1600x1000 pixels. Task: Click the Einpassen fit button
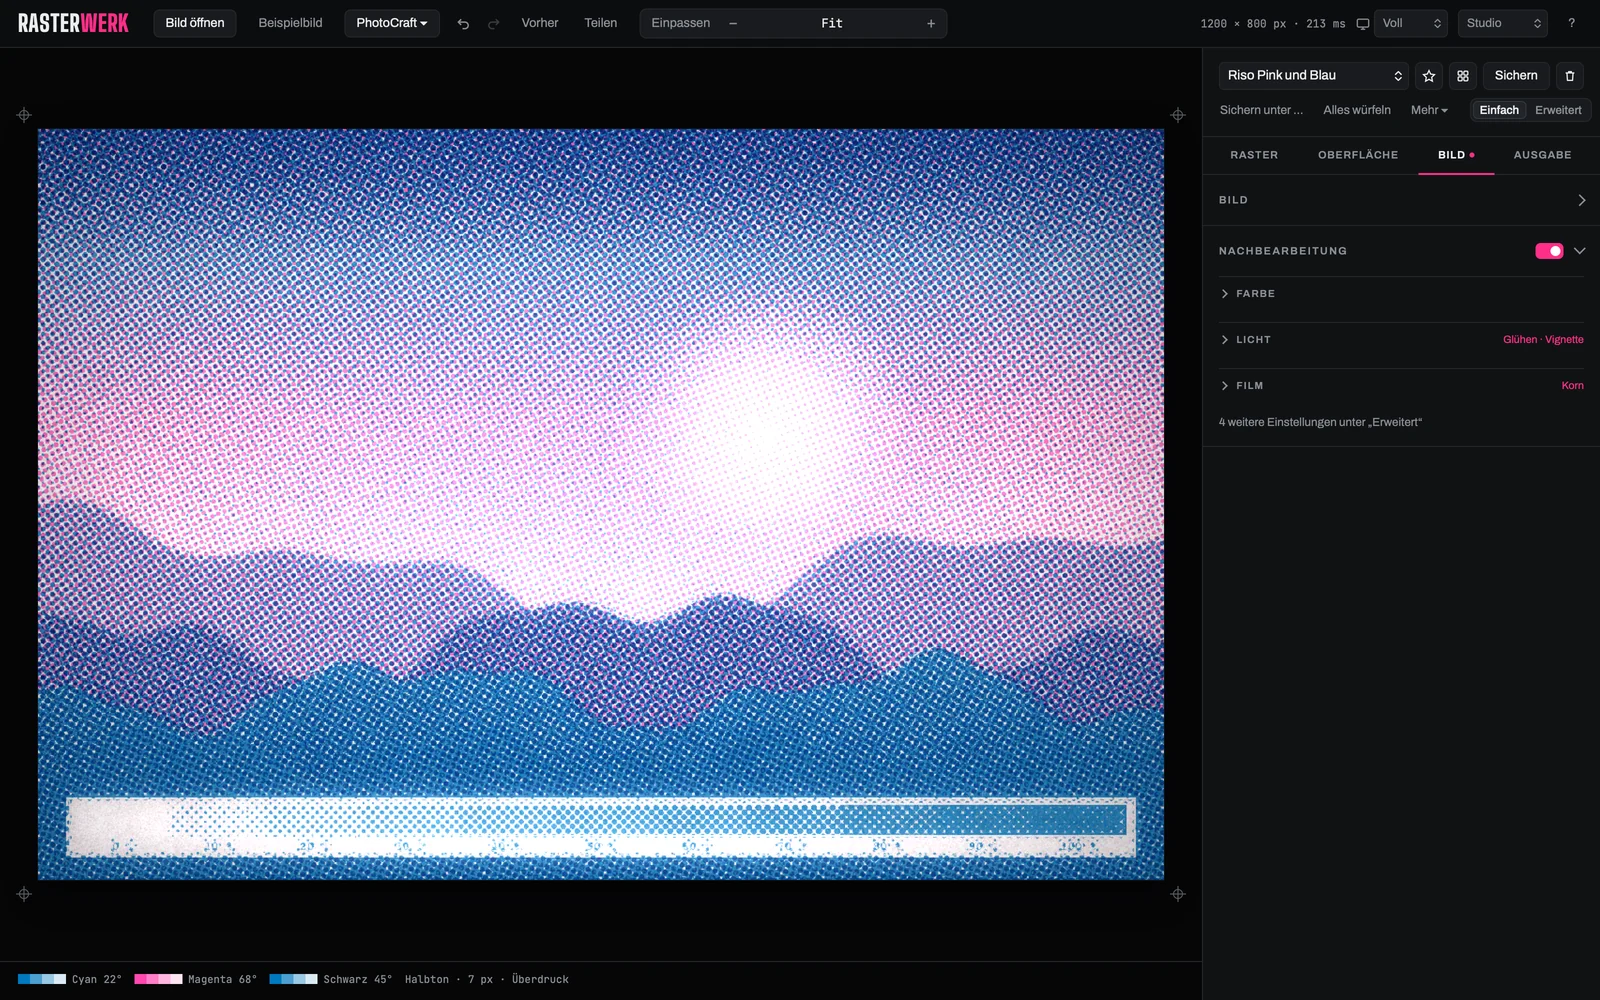681,23
